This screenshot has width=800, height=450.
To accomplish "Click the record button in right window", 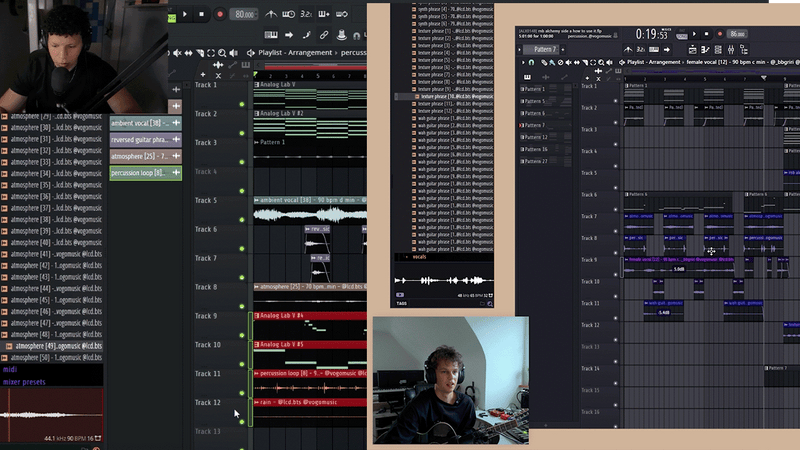I will pyautogui.click(x=719, y=34).
